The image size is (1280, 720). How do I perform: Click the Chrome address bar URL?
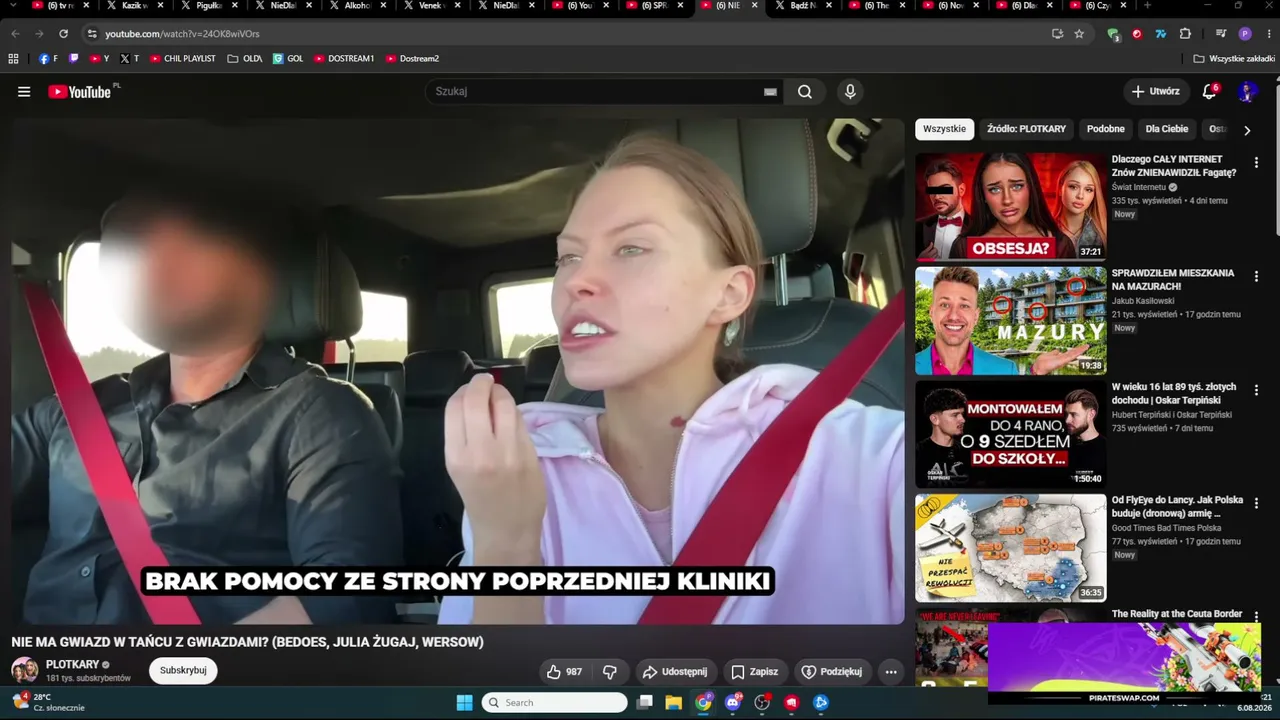point(182,34)
